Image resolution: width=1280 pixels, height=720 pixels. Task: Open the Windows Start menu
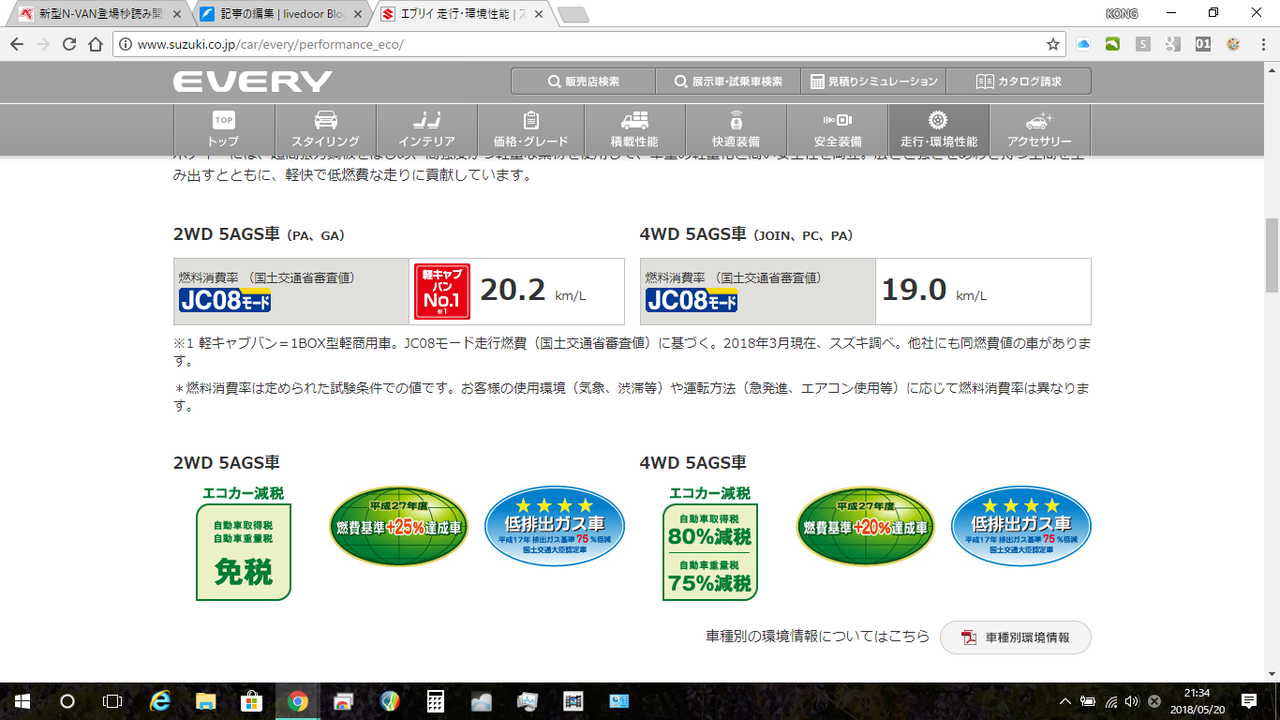[x=21, y=701]
